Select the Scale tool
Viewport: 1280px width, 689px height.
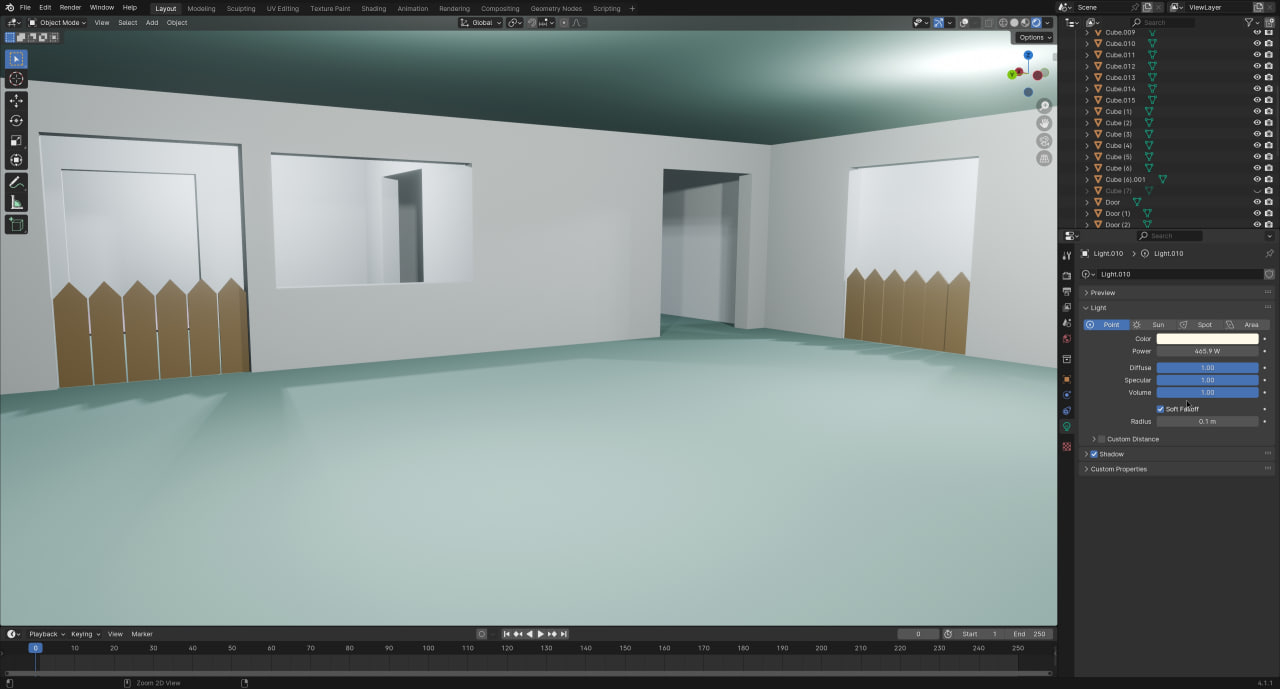coord(16,140)
